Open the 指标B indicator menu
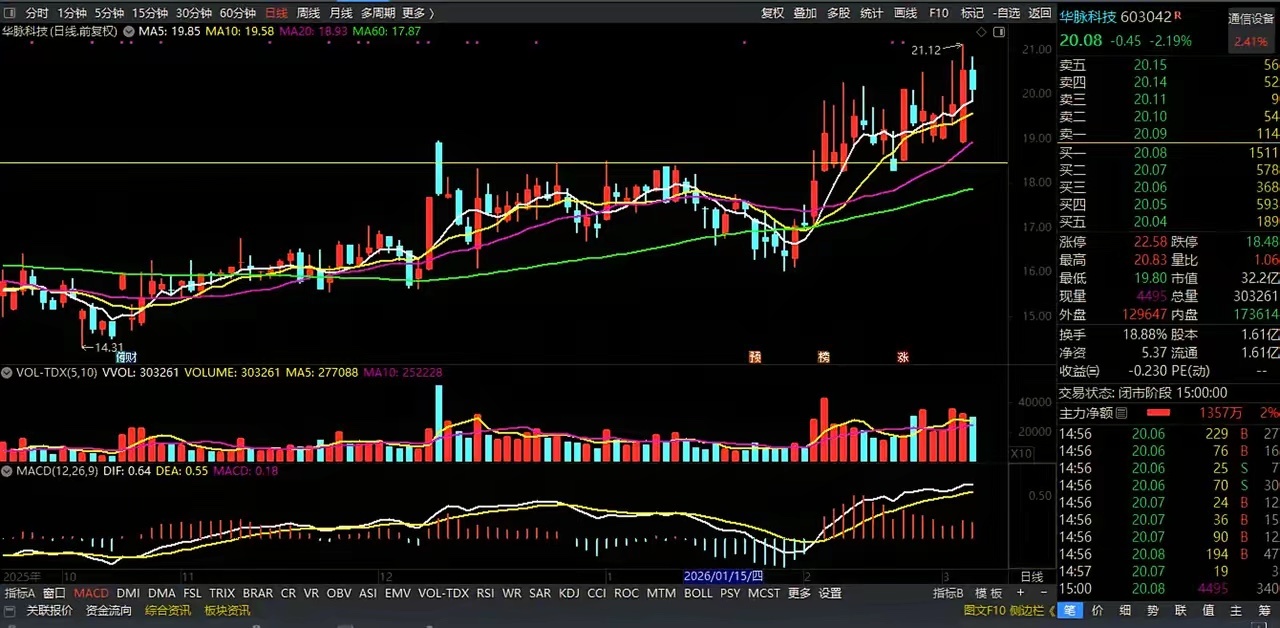Image resolution: width=1280 pixels, height=628 pixels. tap(948, 593)
